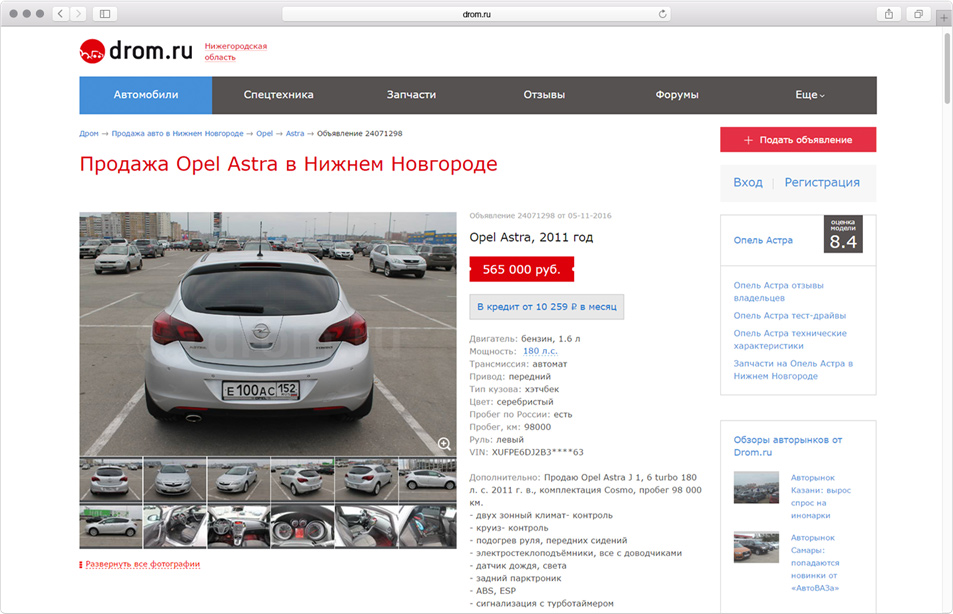Image resolution: width=953 pixels, height=614 pixels.
Task: Click the drom.ru address bar
Action: pos(476,13)
